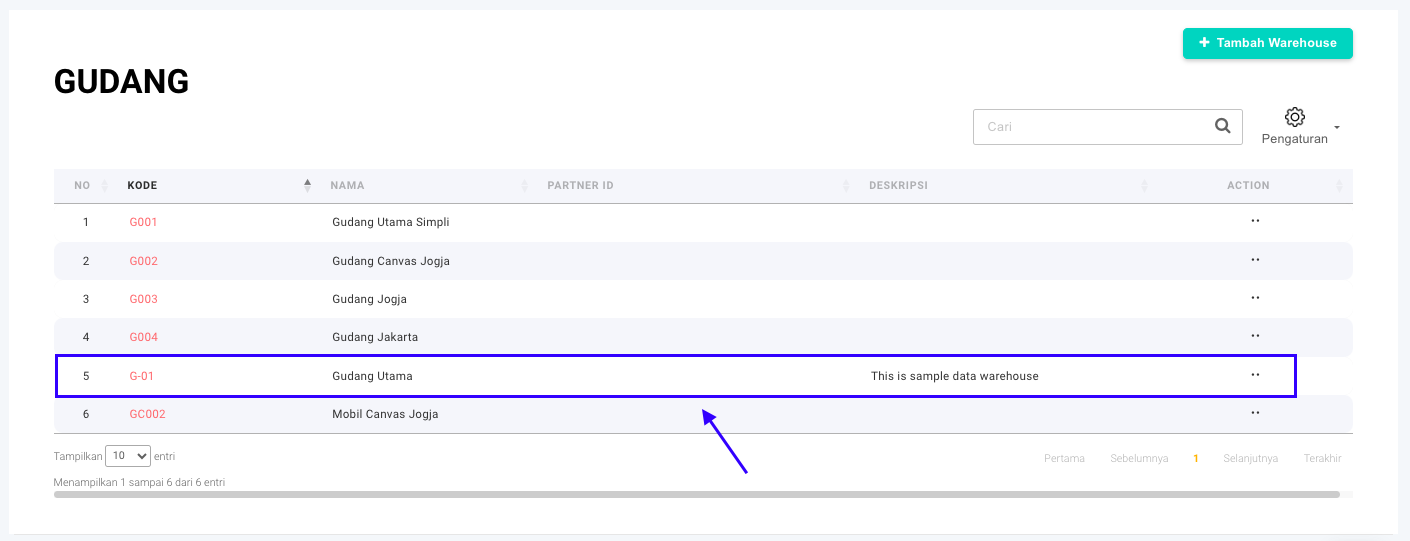Sort table by Kode column
The height and width of the screenshot is (541, 1410).
[x=142, y=185]
